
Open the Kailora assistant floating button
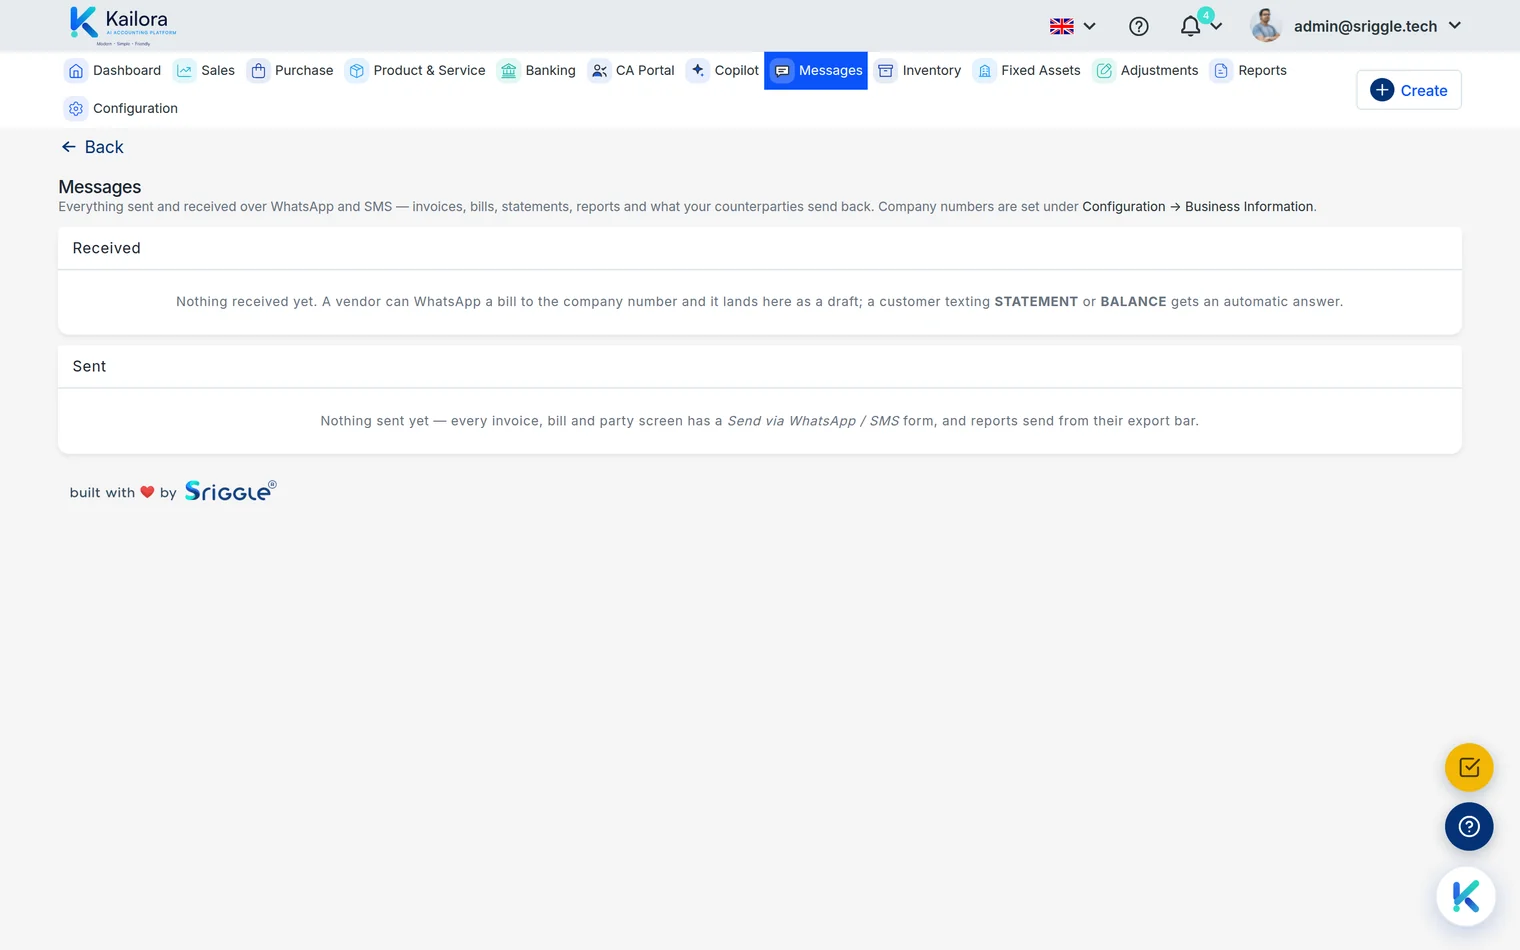click(x=1466, y=897)
